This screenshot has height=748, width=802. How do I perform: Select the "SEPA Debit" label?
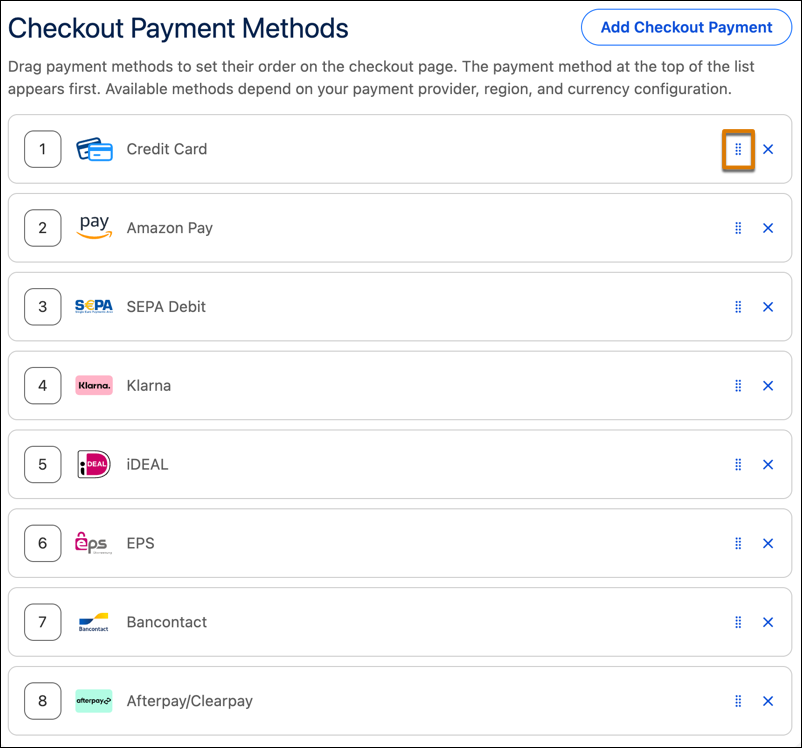pyautogui.click(x=166, y=306)
